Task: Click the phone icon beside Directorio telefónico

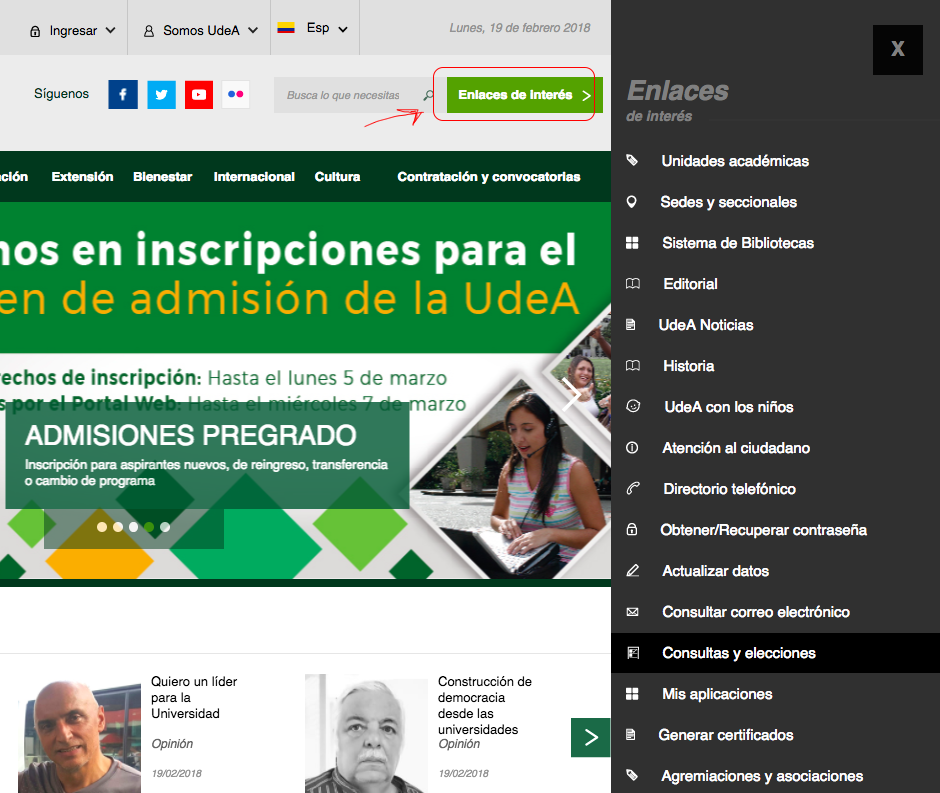Action: 632,489
